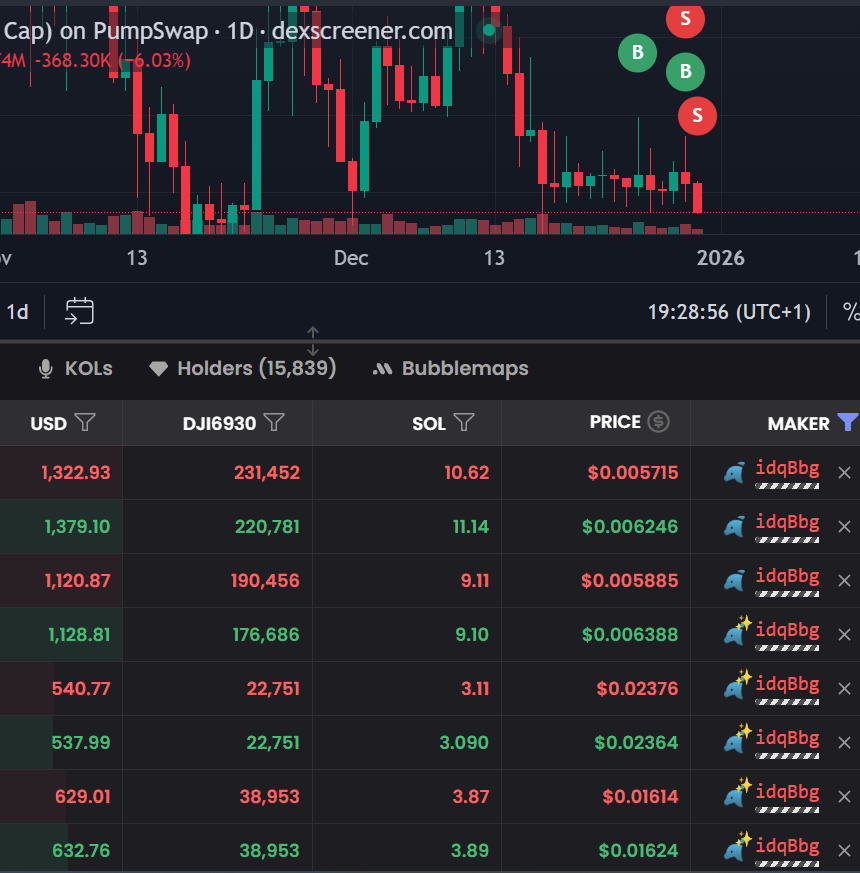Click the sparkle dolphin icon in the $0.01614 row
The image size is (860, 873).
click(x=738, y=793)
